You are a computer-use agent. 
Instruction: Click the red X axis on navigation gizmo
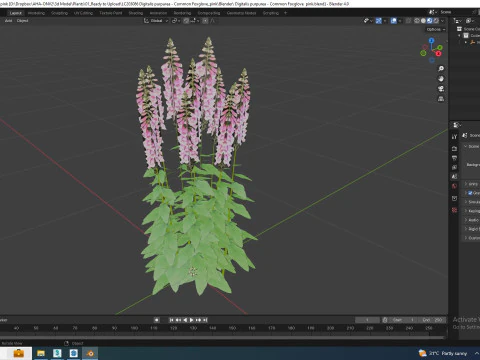pyautogui.click(x=438, y=54)
